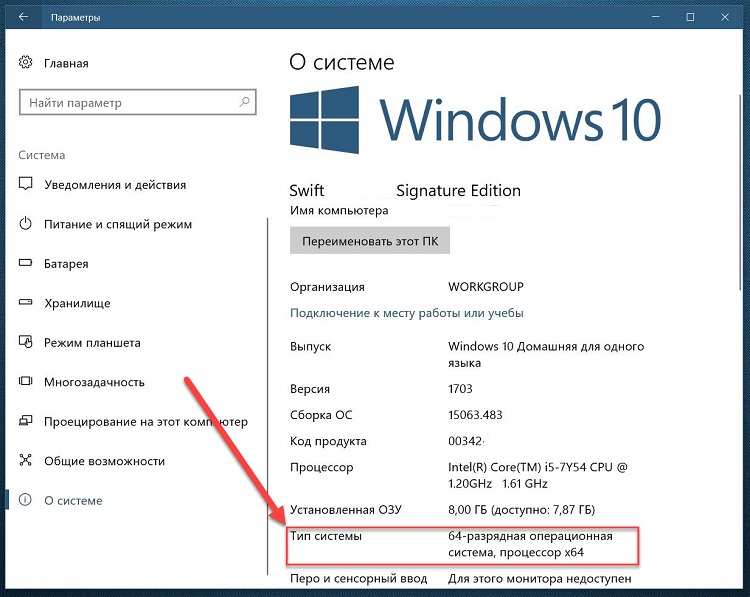
Task: Click the Установленная ОЗУ label
Action: pos(345,510)
